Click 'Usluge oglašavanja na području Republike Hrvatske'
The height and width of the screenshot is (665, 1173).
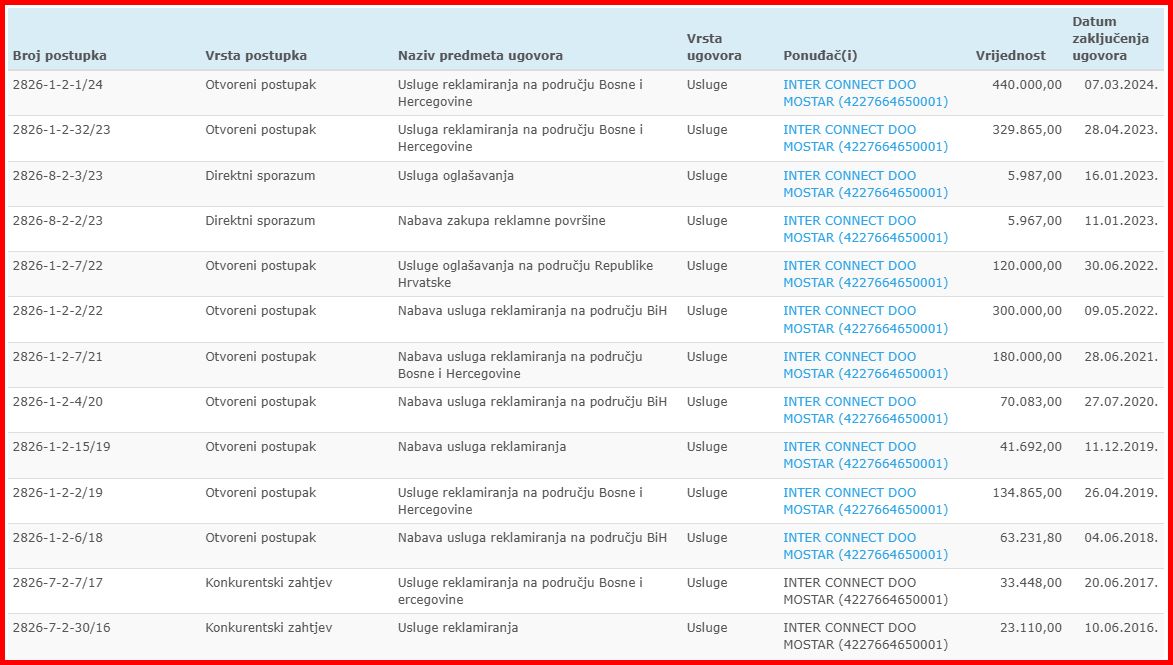(x=525, y=274)
